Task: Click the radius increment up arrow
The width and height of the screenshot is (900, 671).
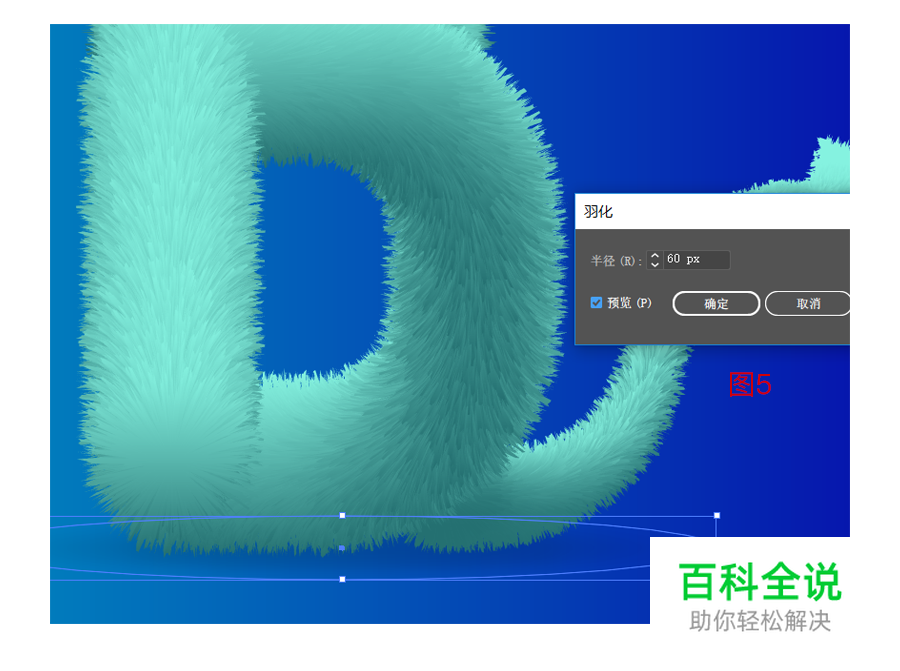Action: tap(655, 255)
